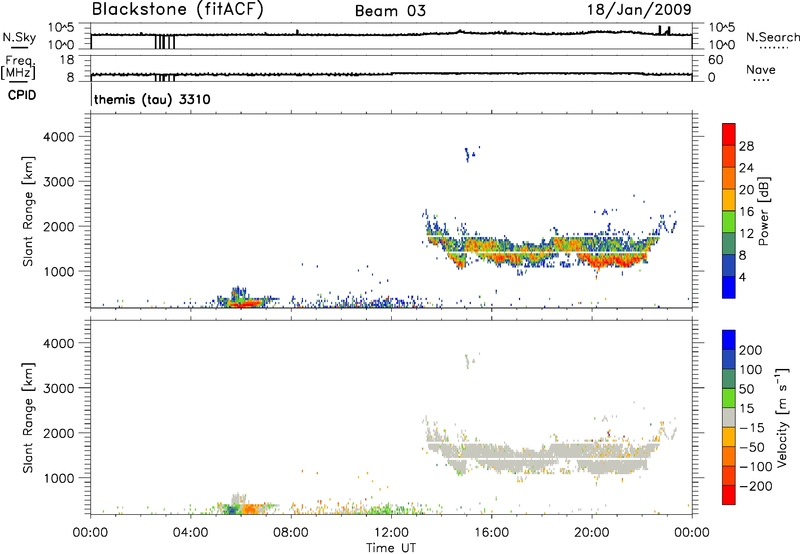
Task: Select the "N.Sky" legend label
Action: click(19, 37)
